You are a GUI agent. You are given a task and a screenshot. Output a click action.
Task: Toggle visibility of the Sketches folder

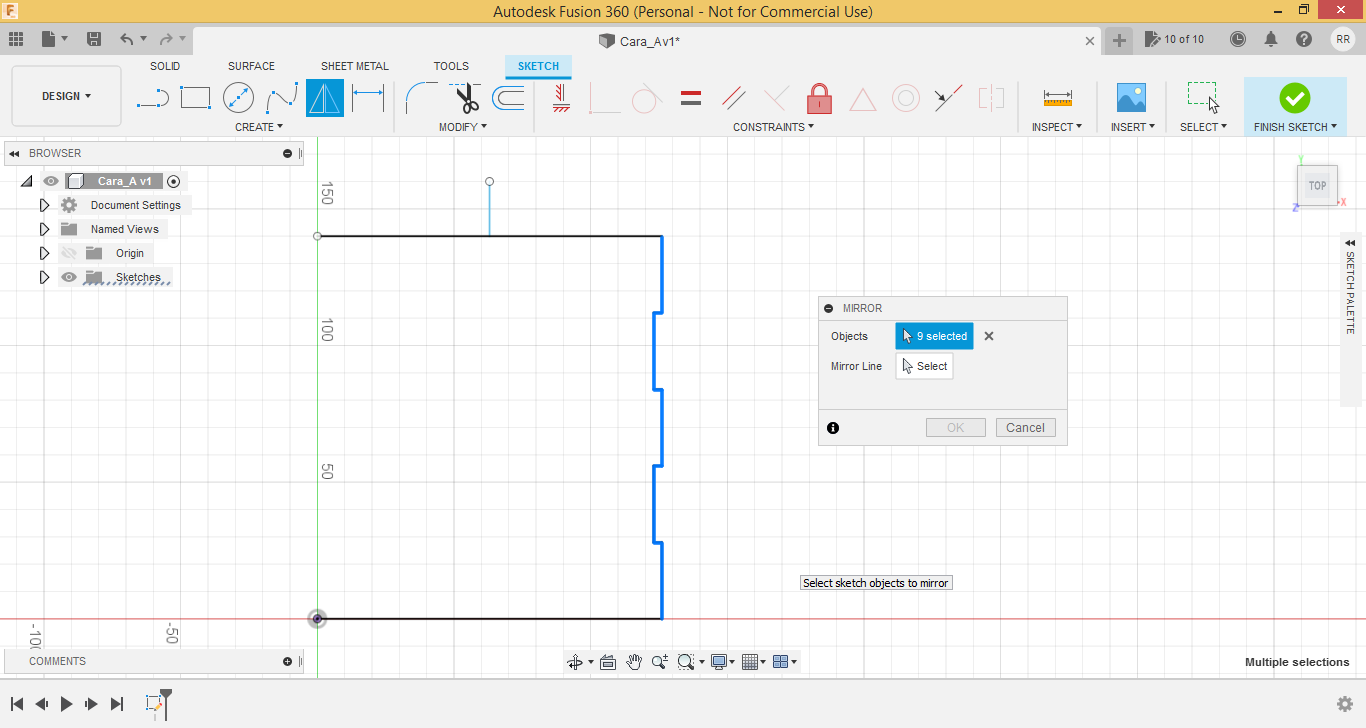[69, 277]
